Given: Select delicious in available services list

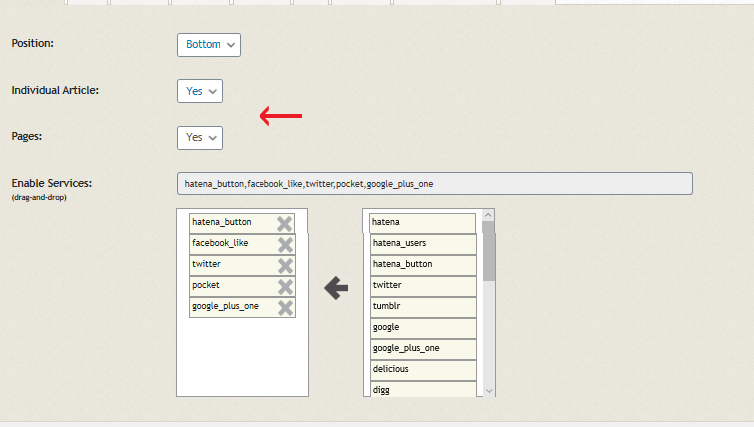Looking at the screenshot, I should pyautogui.click(x=423, y=370).
